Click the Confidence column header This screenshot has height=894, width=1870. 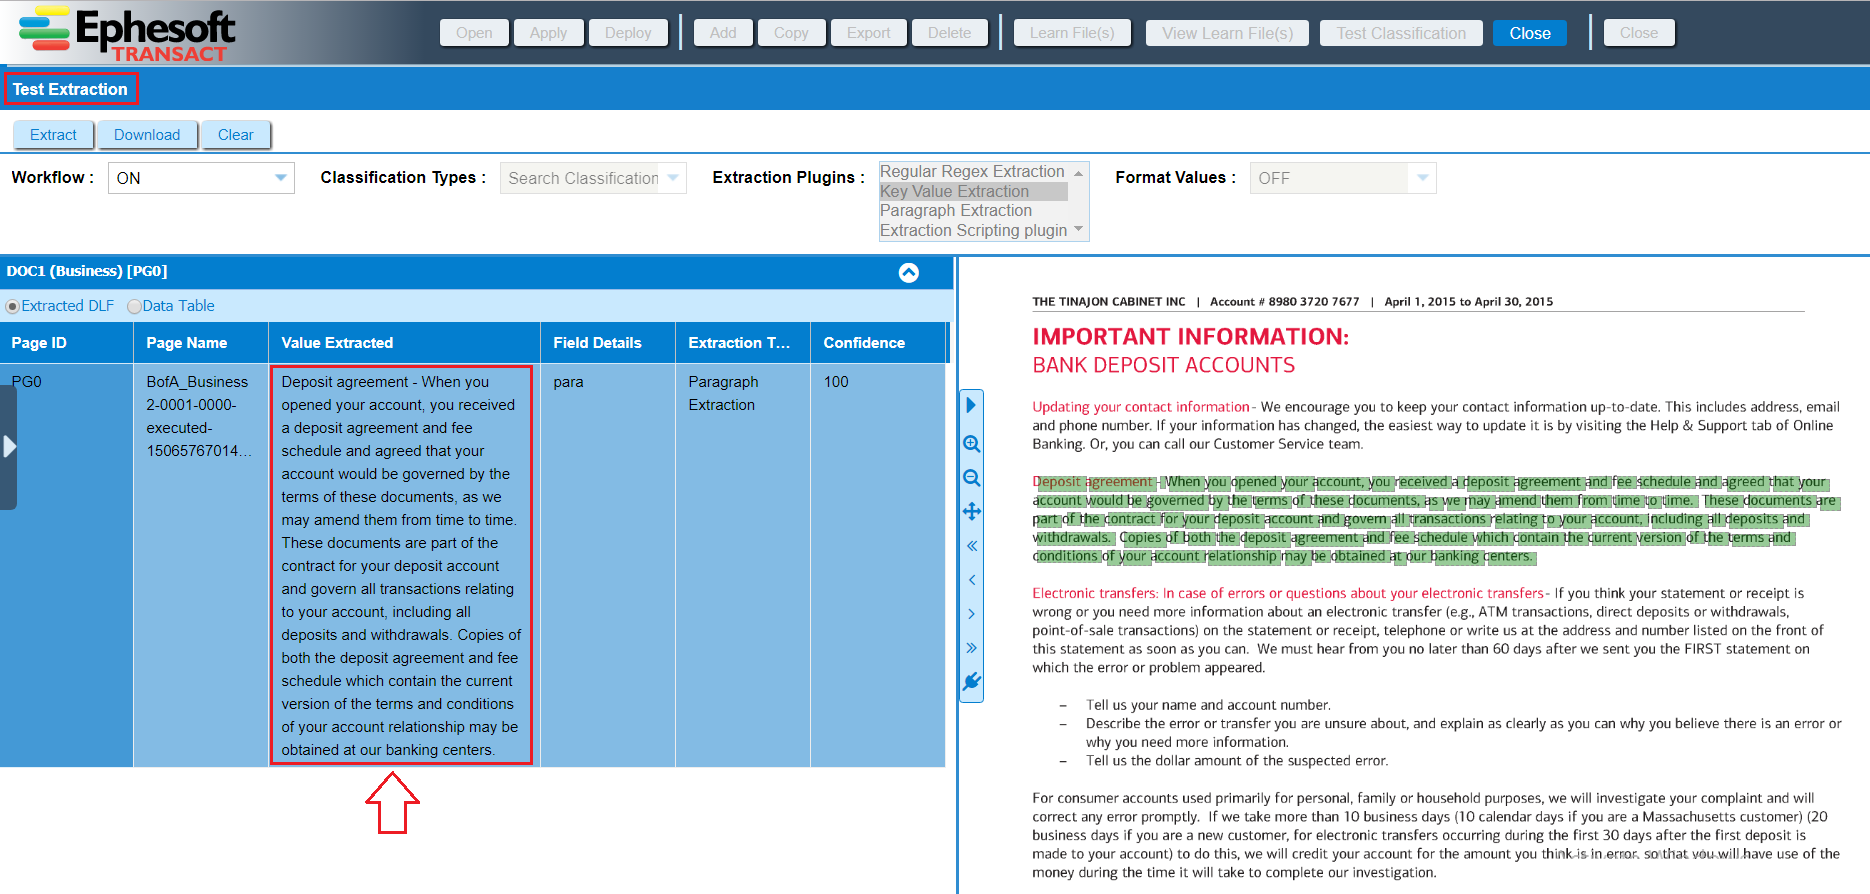[x=878, y=343]
